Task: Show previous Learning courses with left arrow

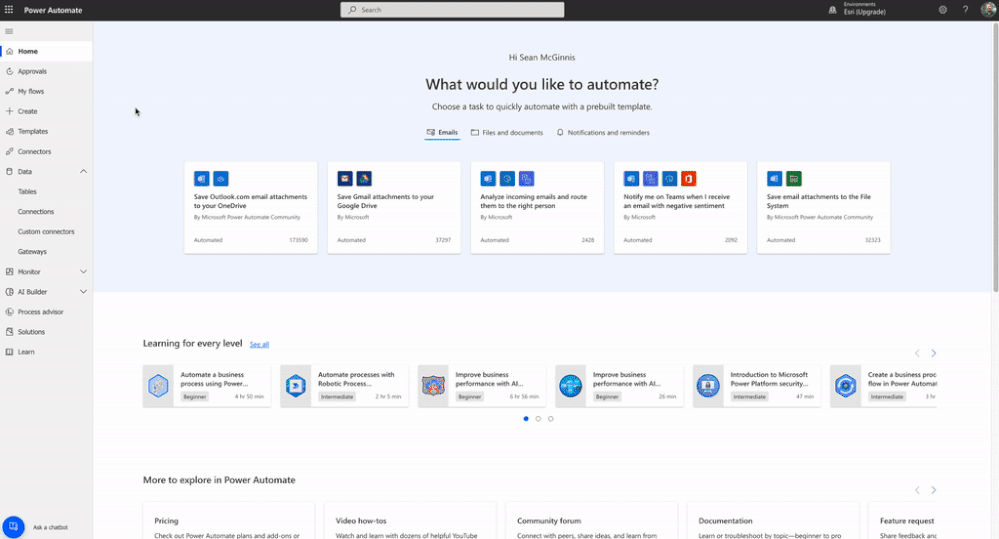Action: [917, 353]
